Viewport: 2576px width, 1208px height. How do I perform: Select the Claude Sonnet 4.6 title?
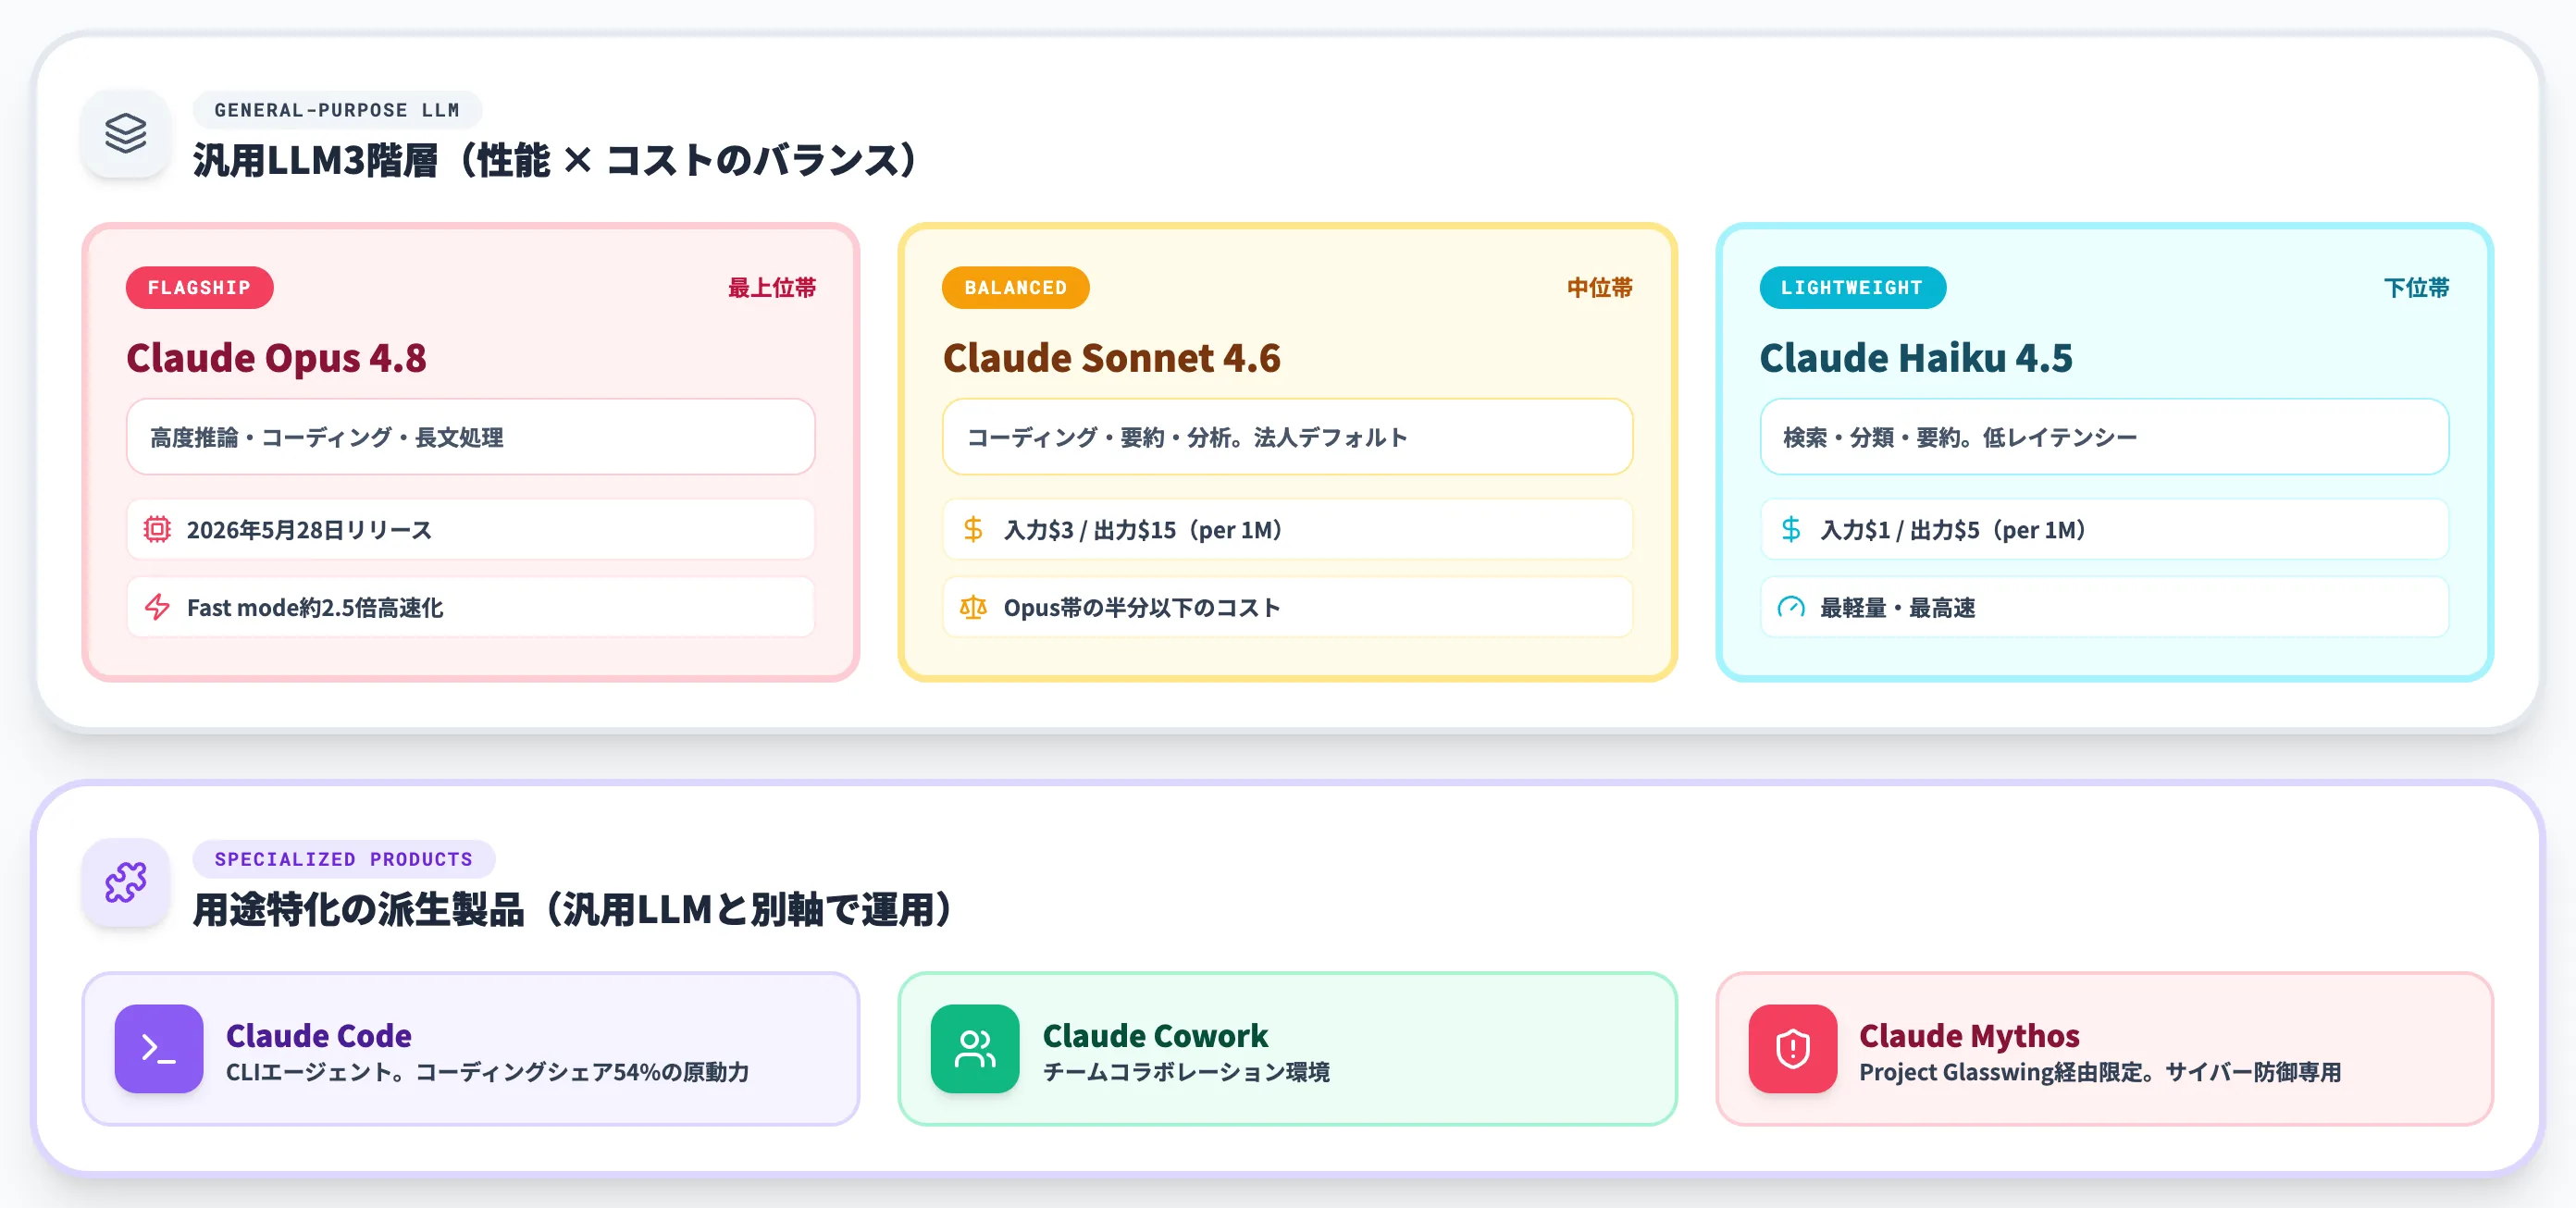(x=1111, y=358)
